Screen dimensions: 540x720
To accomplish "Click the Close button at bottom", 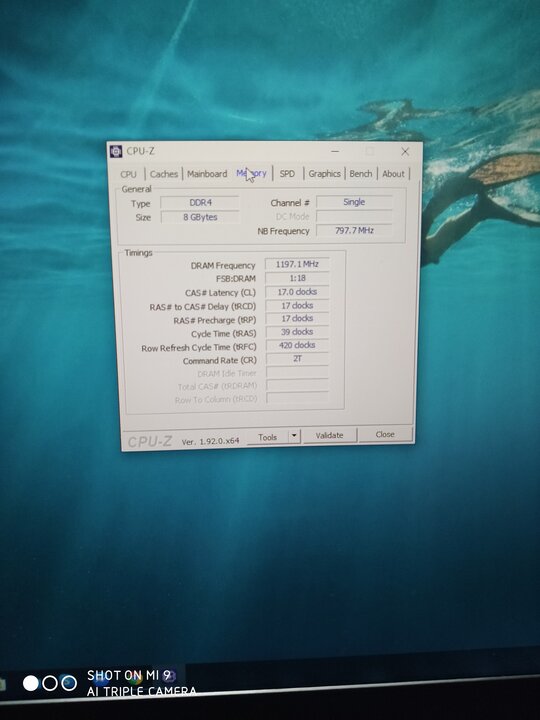I will pyautogui.click(x=385, y=434).
